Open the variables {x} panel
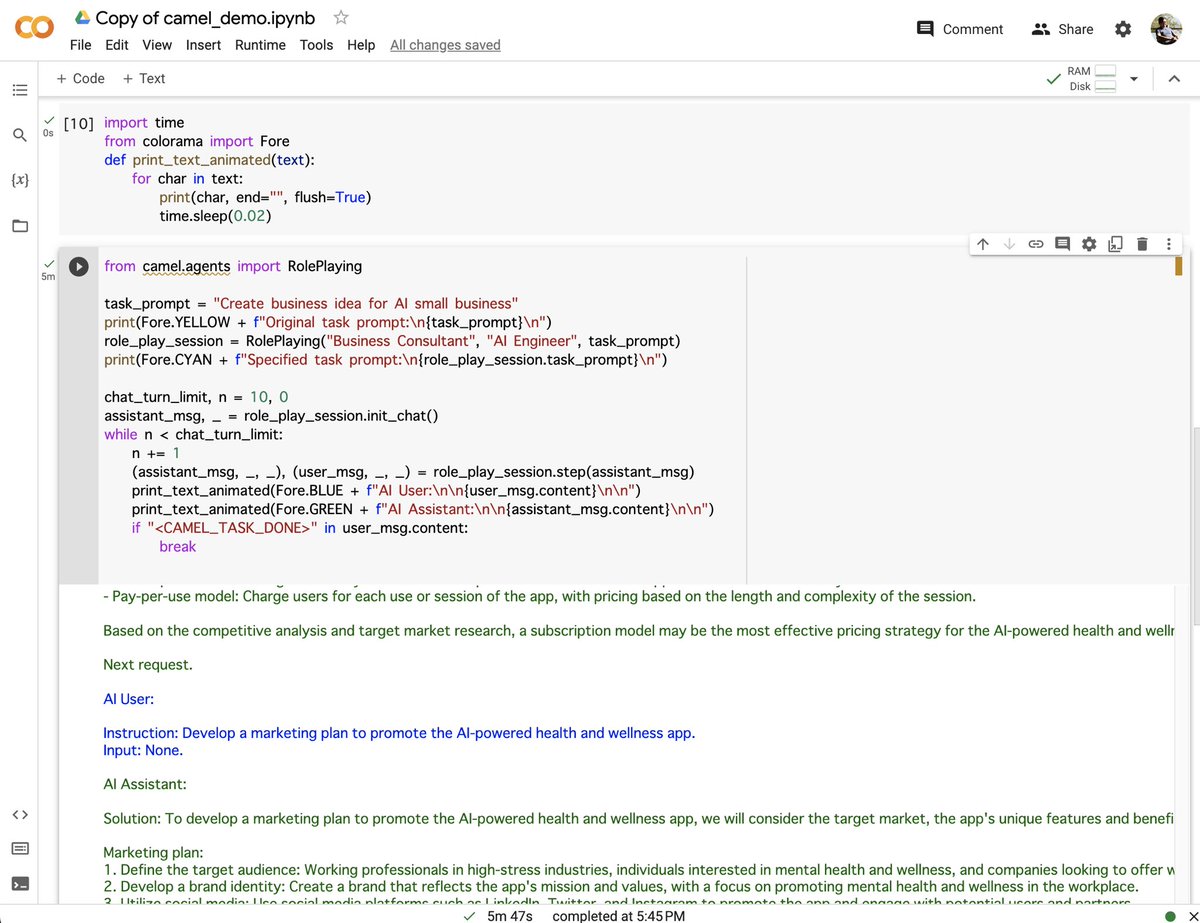The image size is (1200, 923). pos(20,180)
